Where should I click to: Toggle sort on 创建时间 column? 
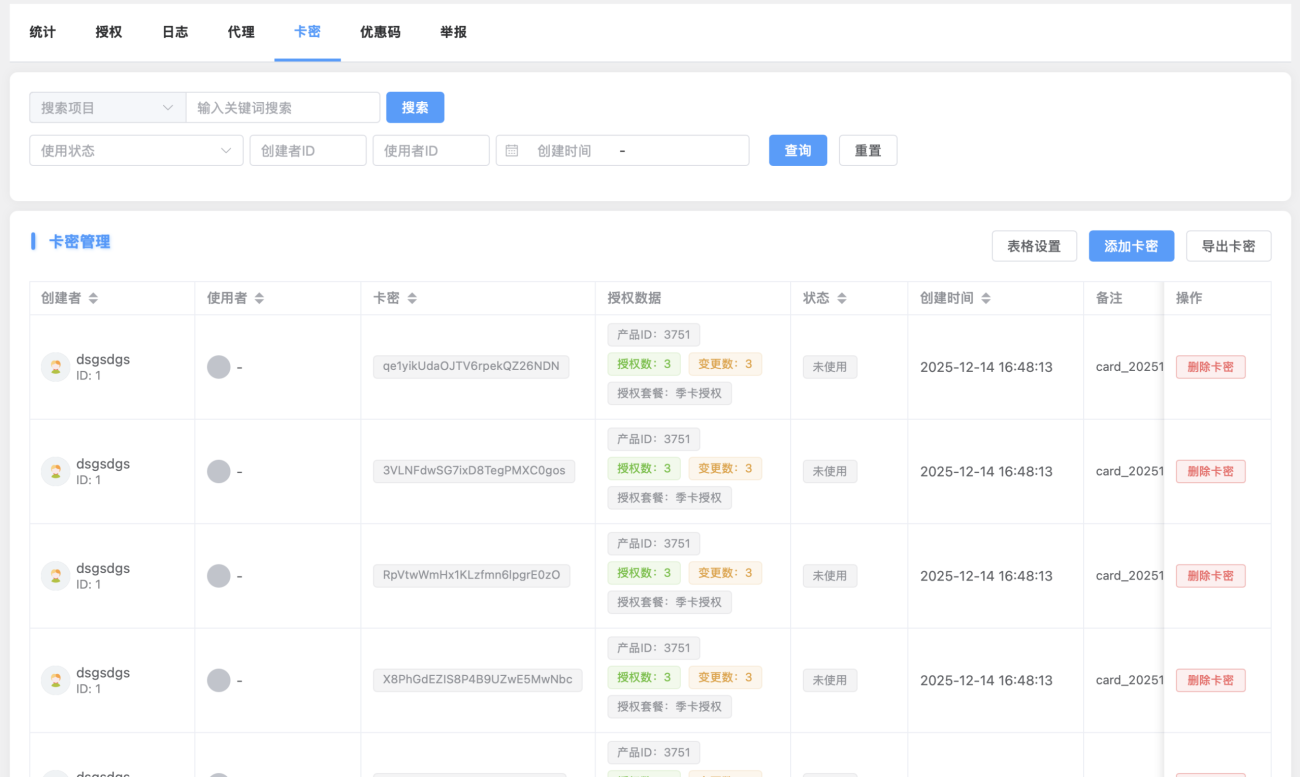coord(986,298)
